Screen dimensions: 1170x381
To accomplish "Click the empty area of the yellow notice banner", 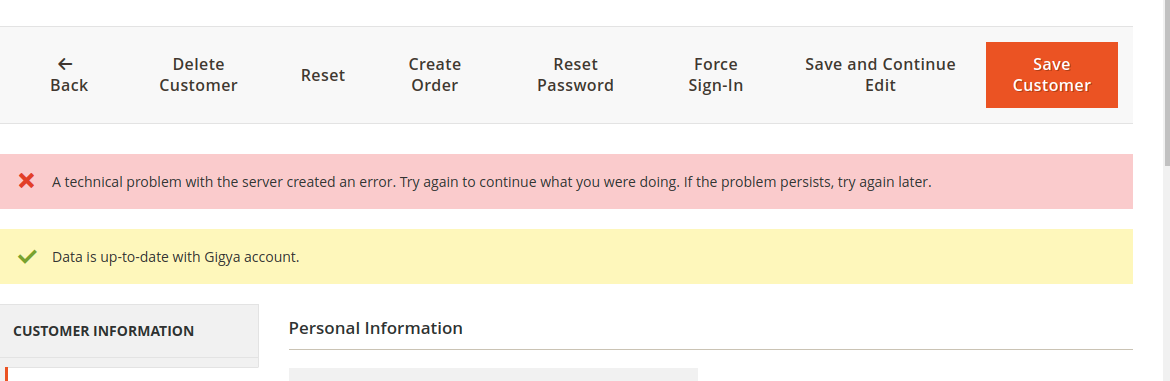I will [716, 256].
